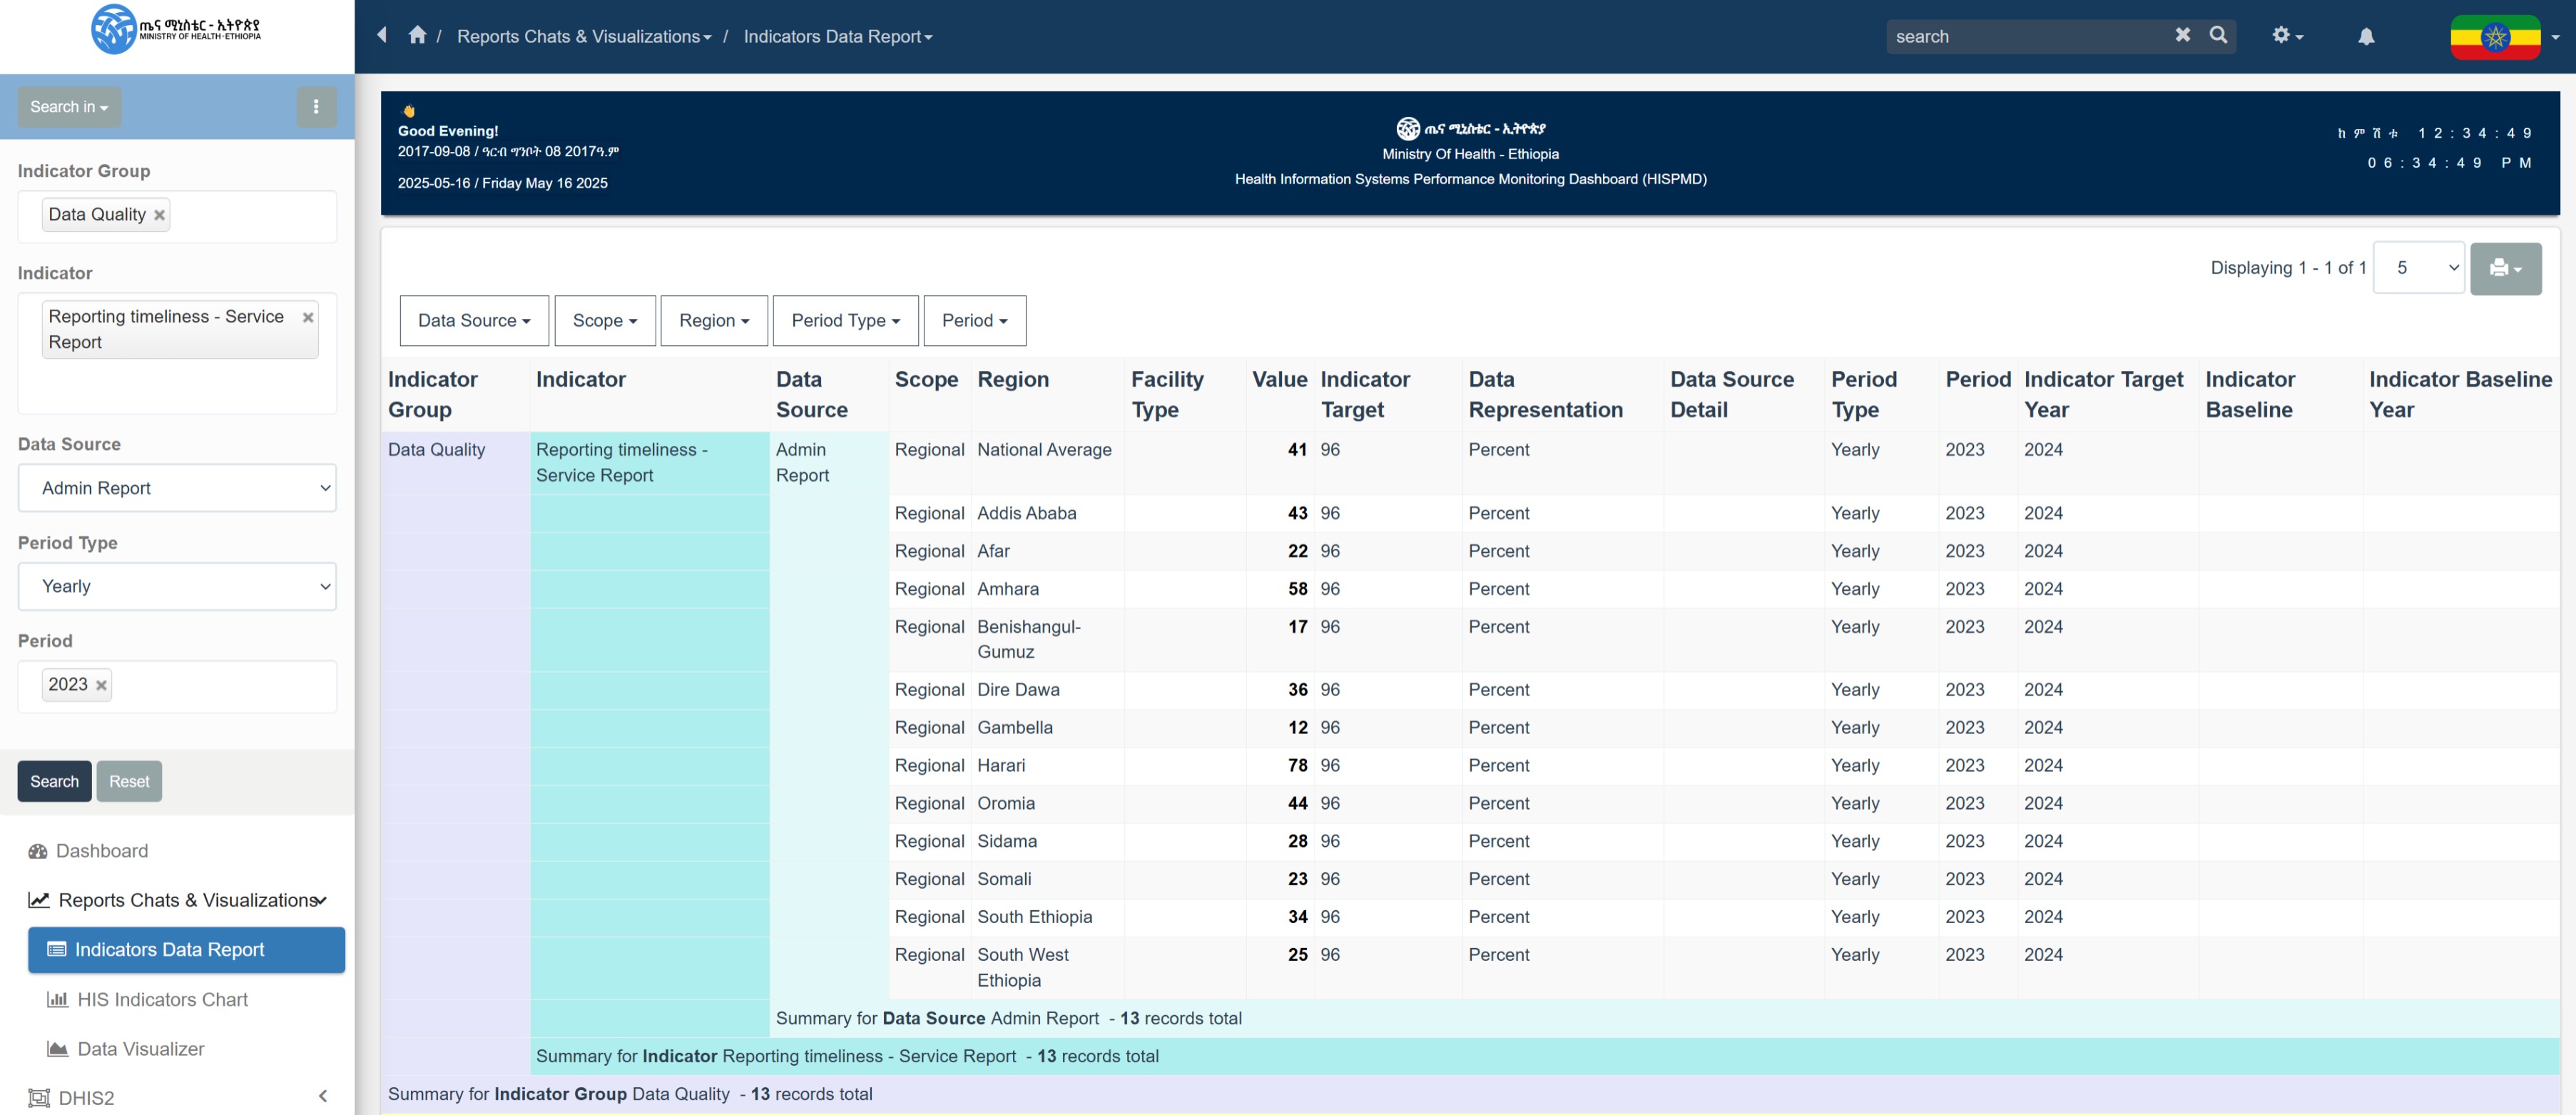Open the Period Type Yearly select
The height and width of the screenshot is (1115, 2576).
tap(177, 586)
